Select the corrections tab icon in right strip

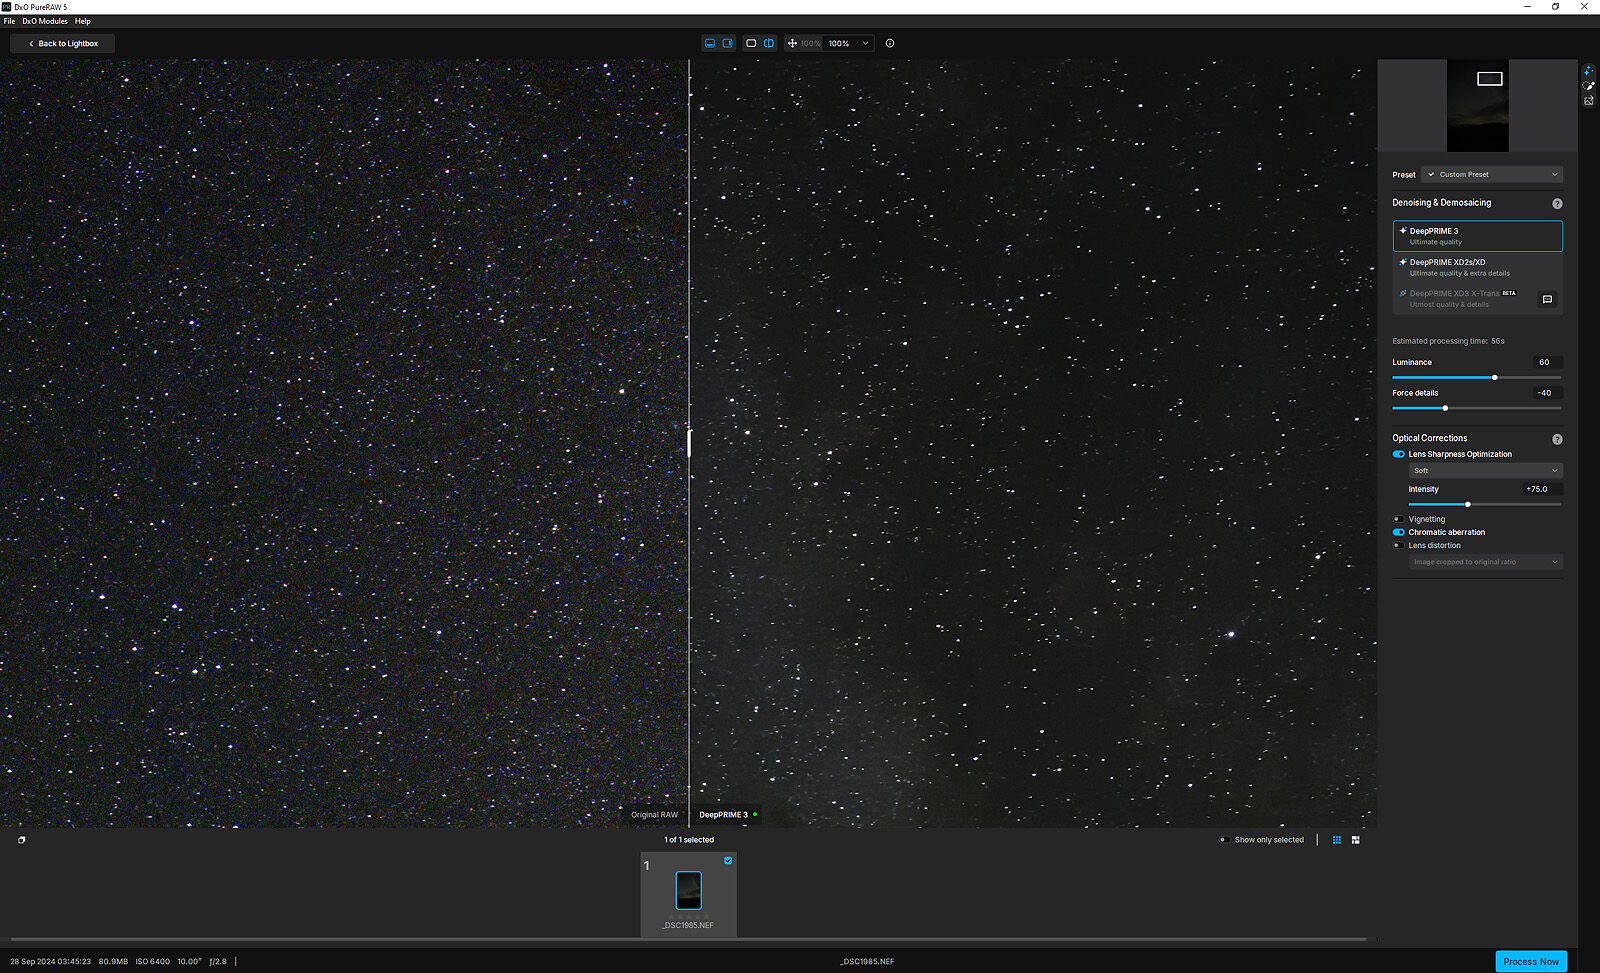tap(1588, 71)
